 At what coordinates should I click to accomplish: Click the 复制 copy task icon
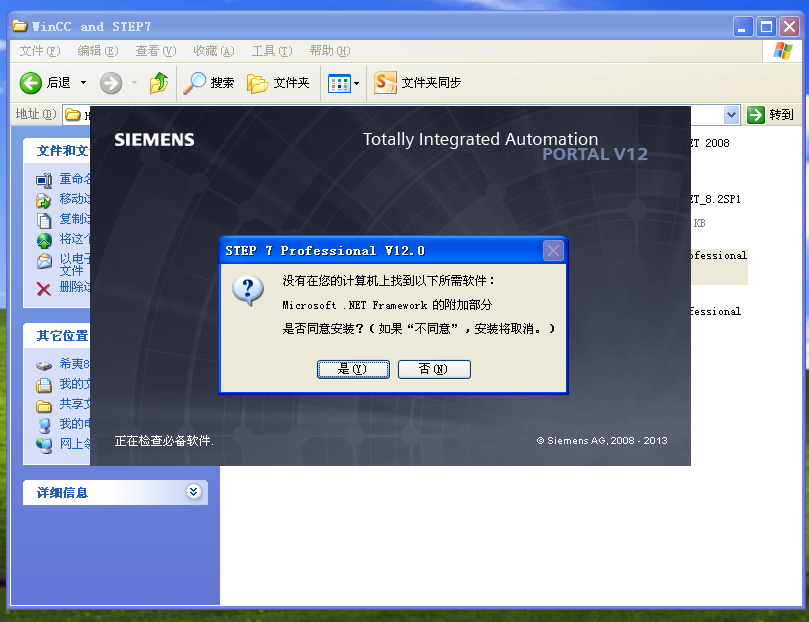tap(44, 220)
